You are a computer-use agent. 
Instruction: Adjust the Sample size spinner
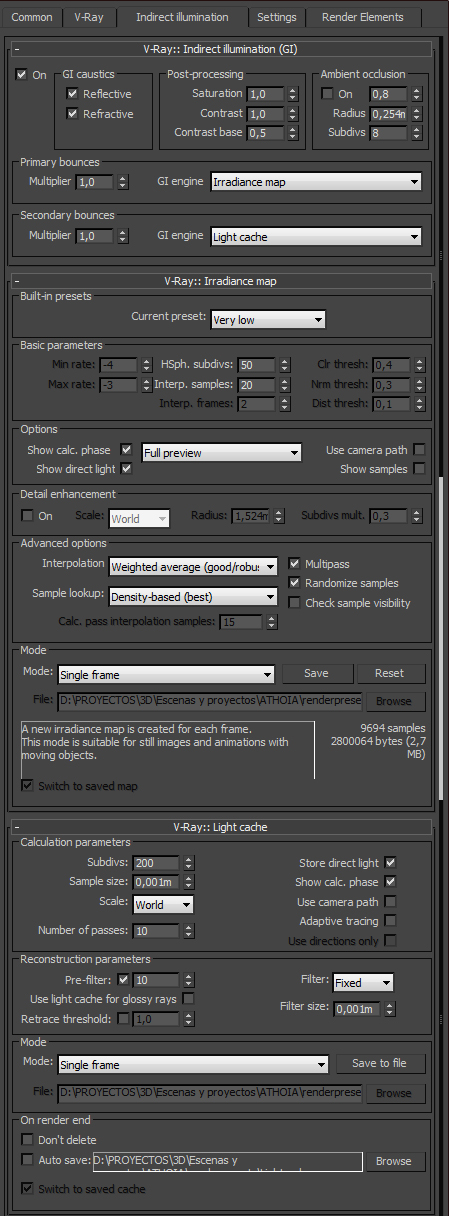coord(188,882)
